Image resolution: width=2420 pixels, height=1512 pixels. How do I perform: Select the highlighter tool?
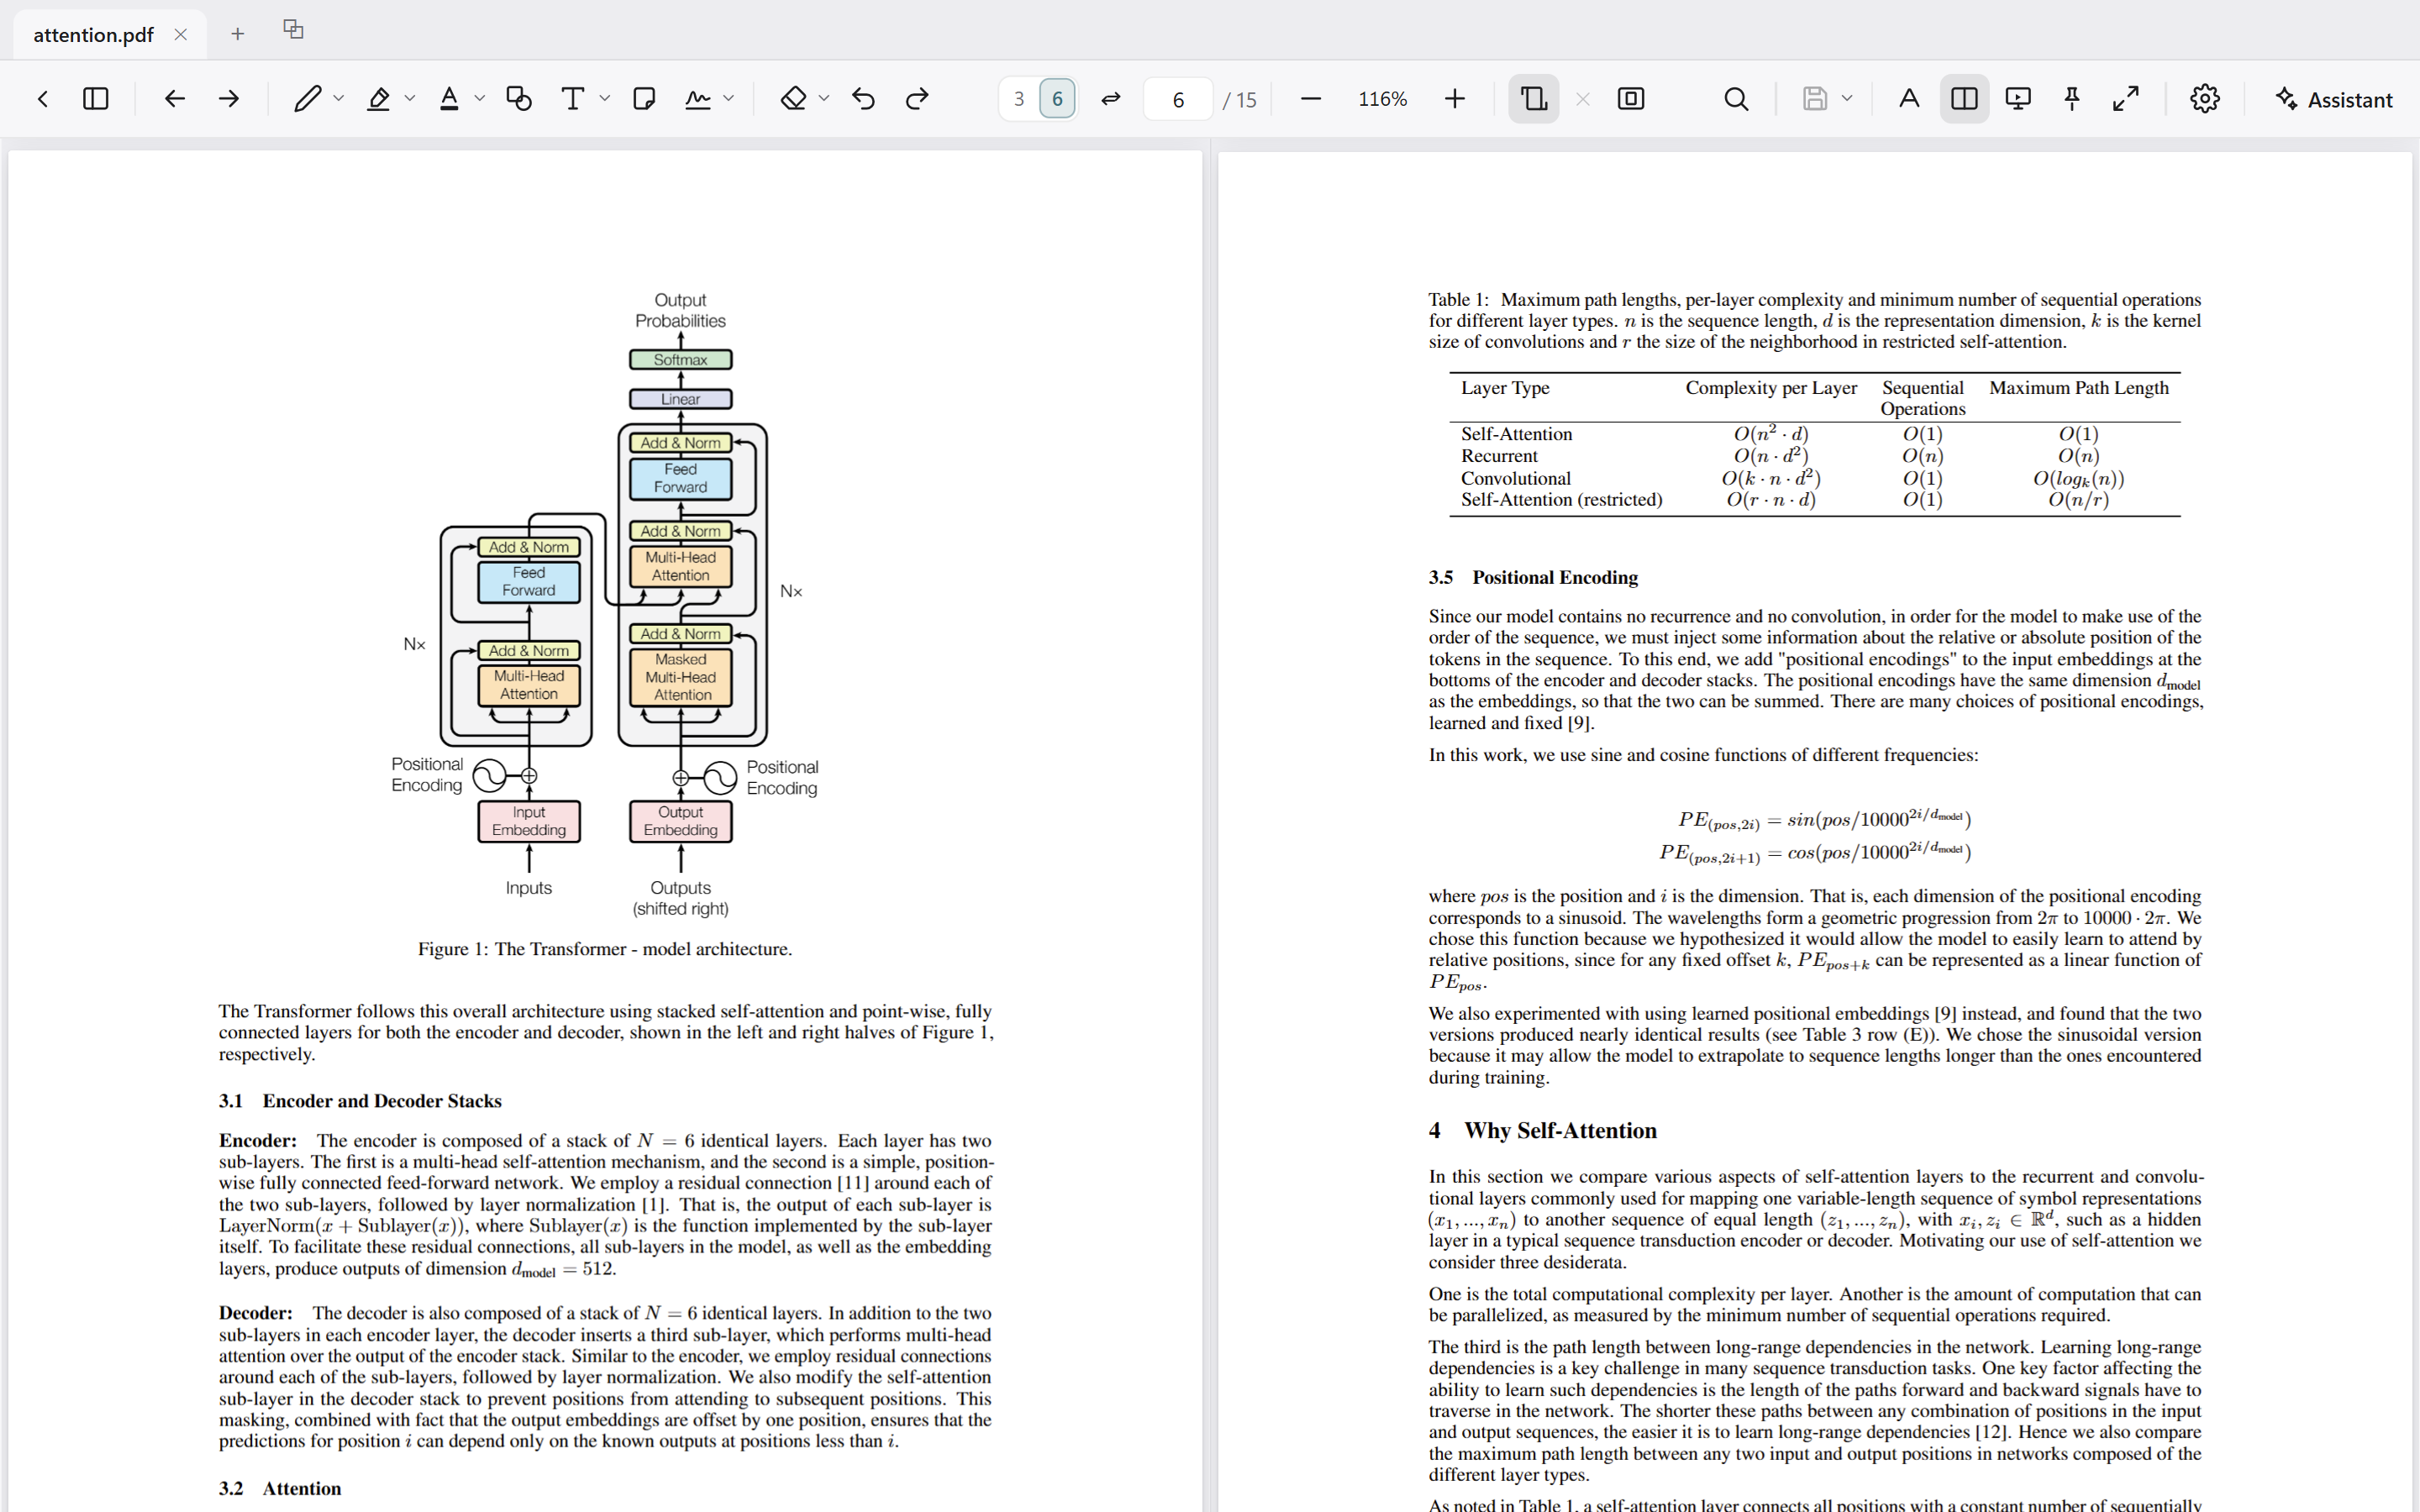[x=379, y=99]
